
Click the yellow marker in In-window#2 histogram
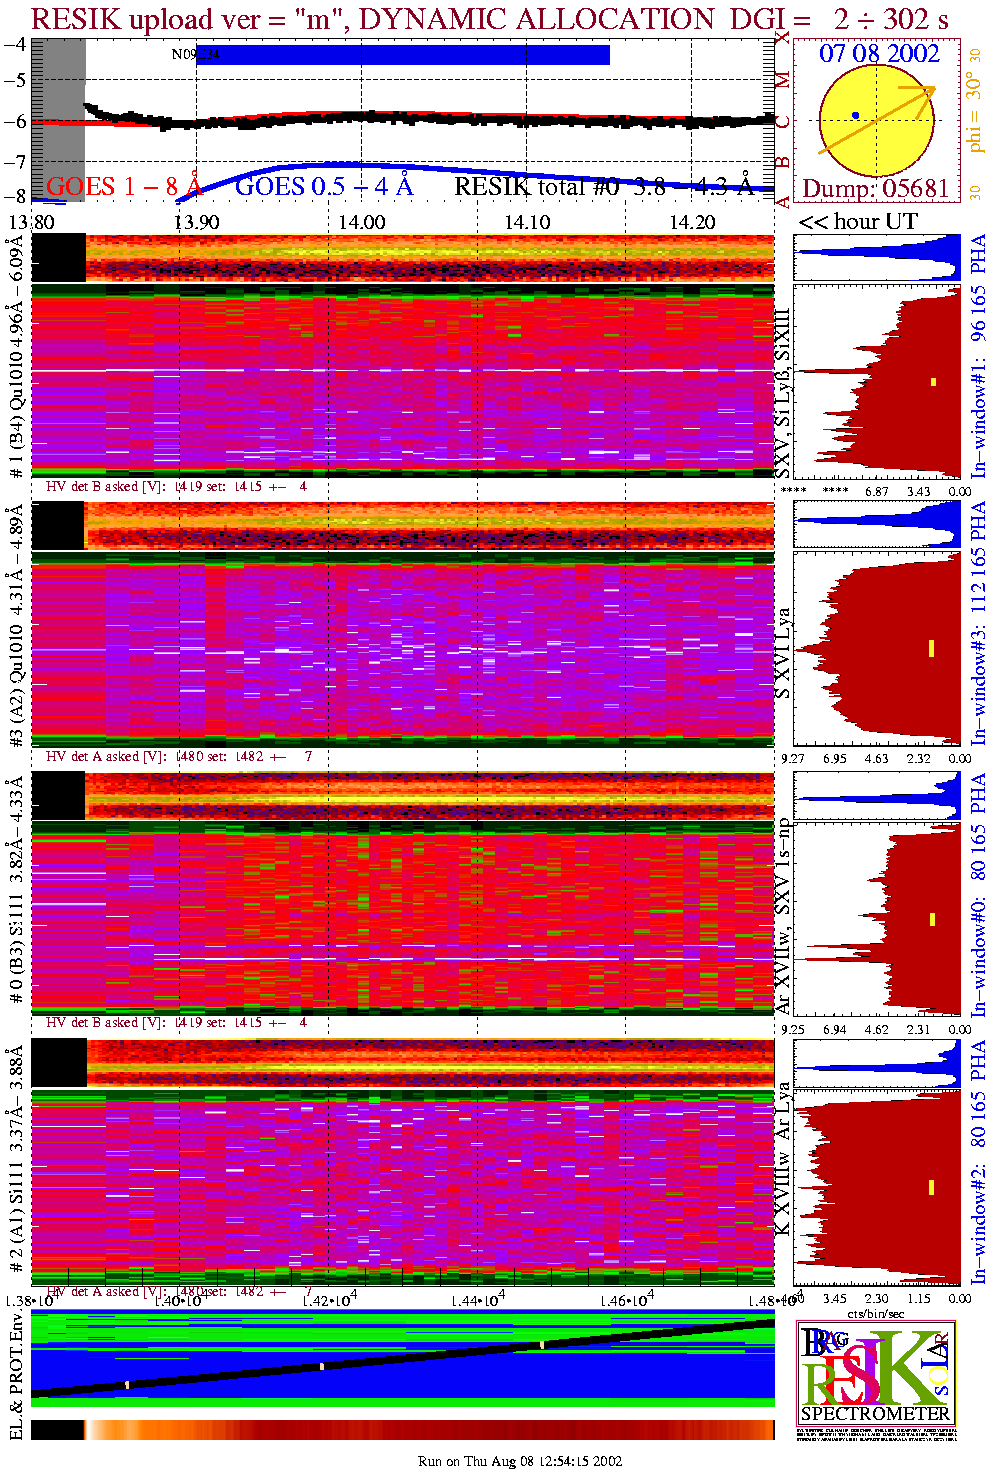(x=931, y=1187)
